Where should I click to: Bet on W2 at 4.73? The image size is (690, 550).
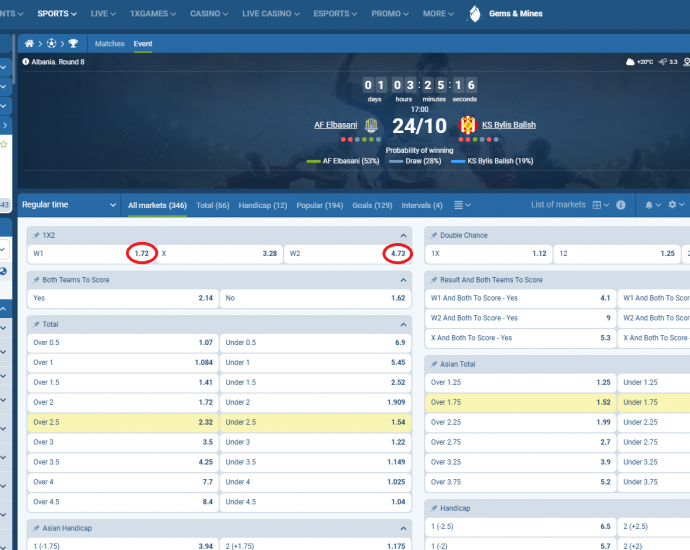click(x=348, y=254)
